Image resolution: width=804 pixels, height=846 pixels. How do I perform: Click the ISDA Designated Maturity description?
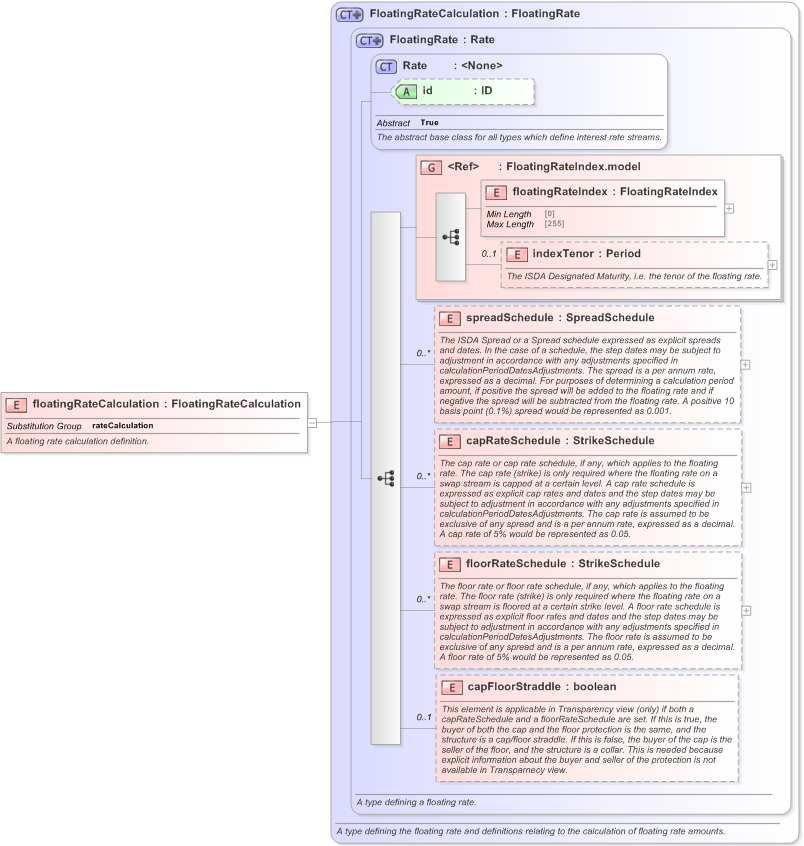(x=634, y=276)
